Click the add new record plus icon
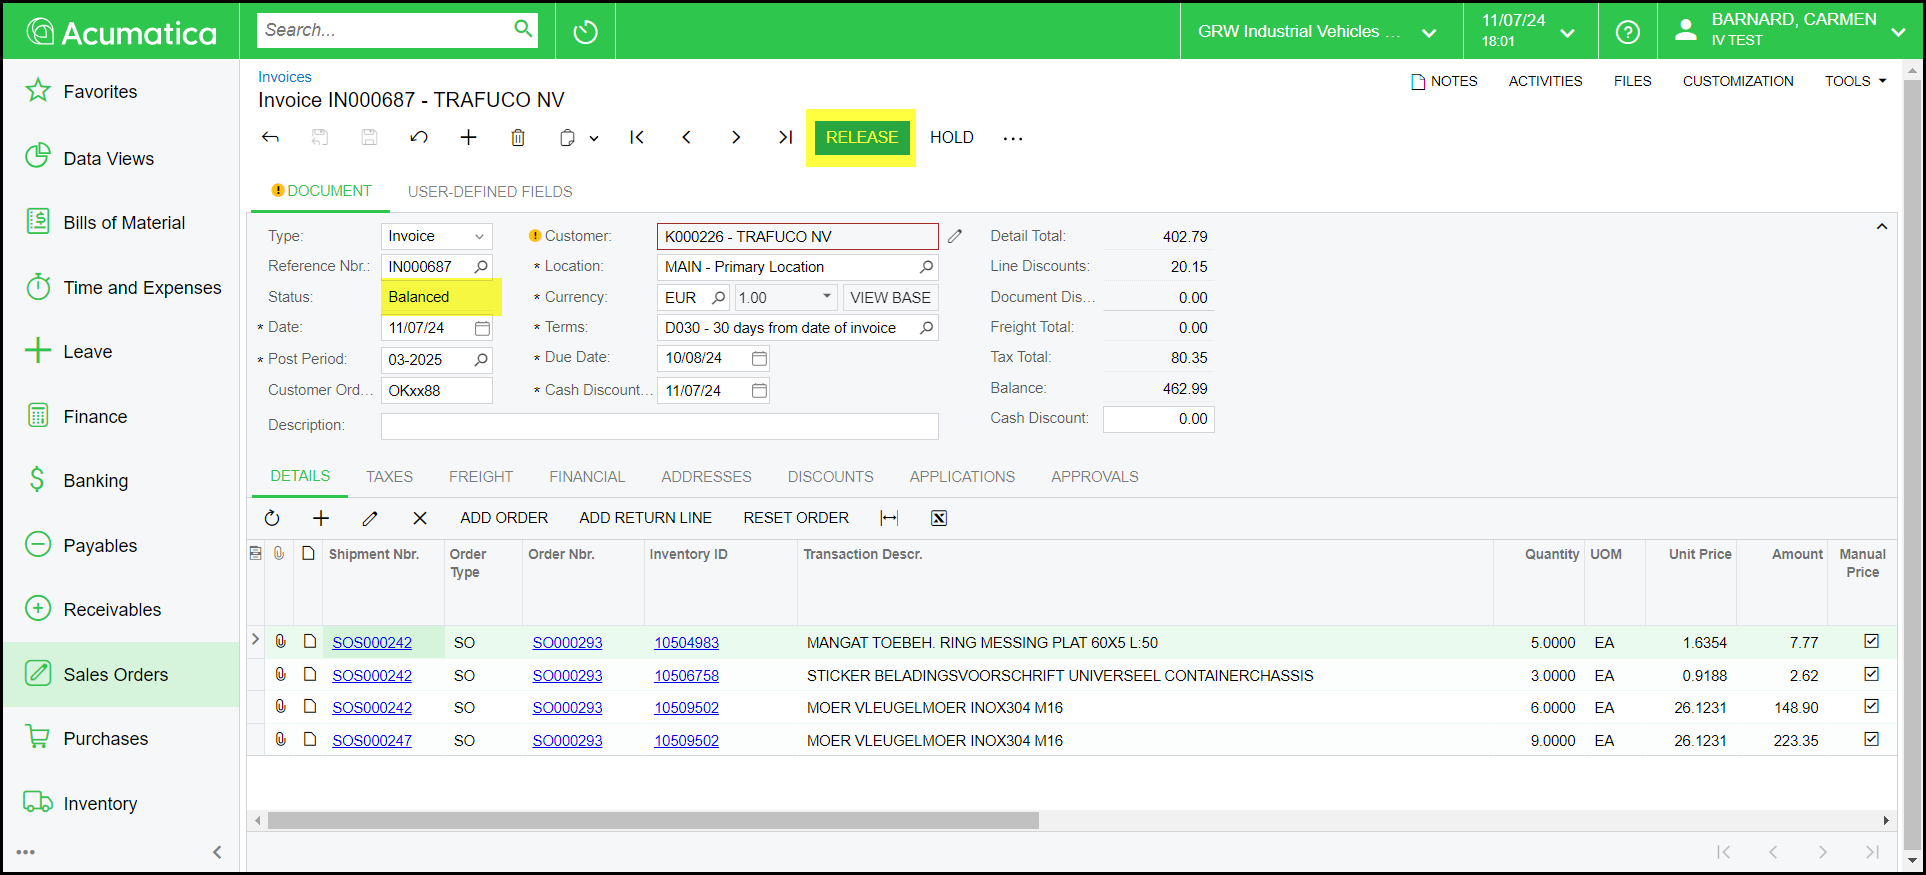 pyautogui.click(x=468, y=138)
